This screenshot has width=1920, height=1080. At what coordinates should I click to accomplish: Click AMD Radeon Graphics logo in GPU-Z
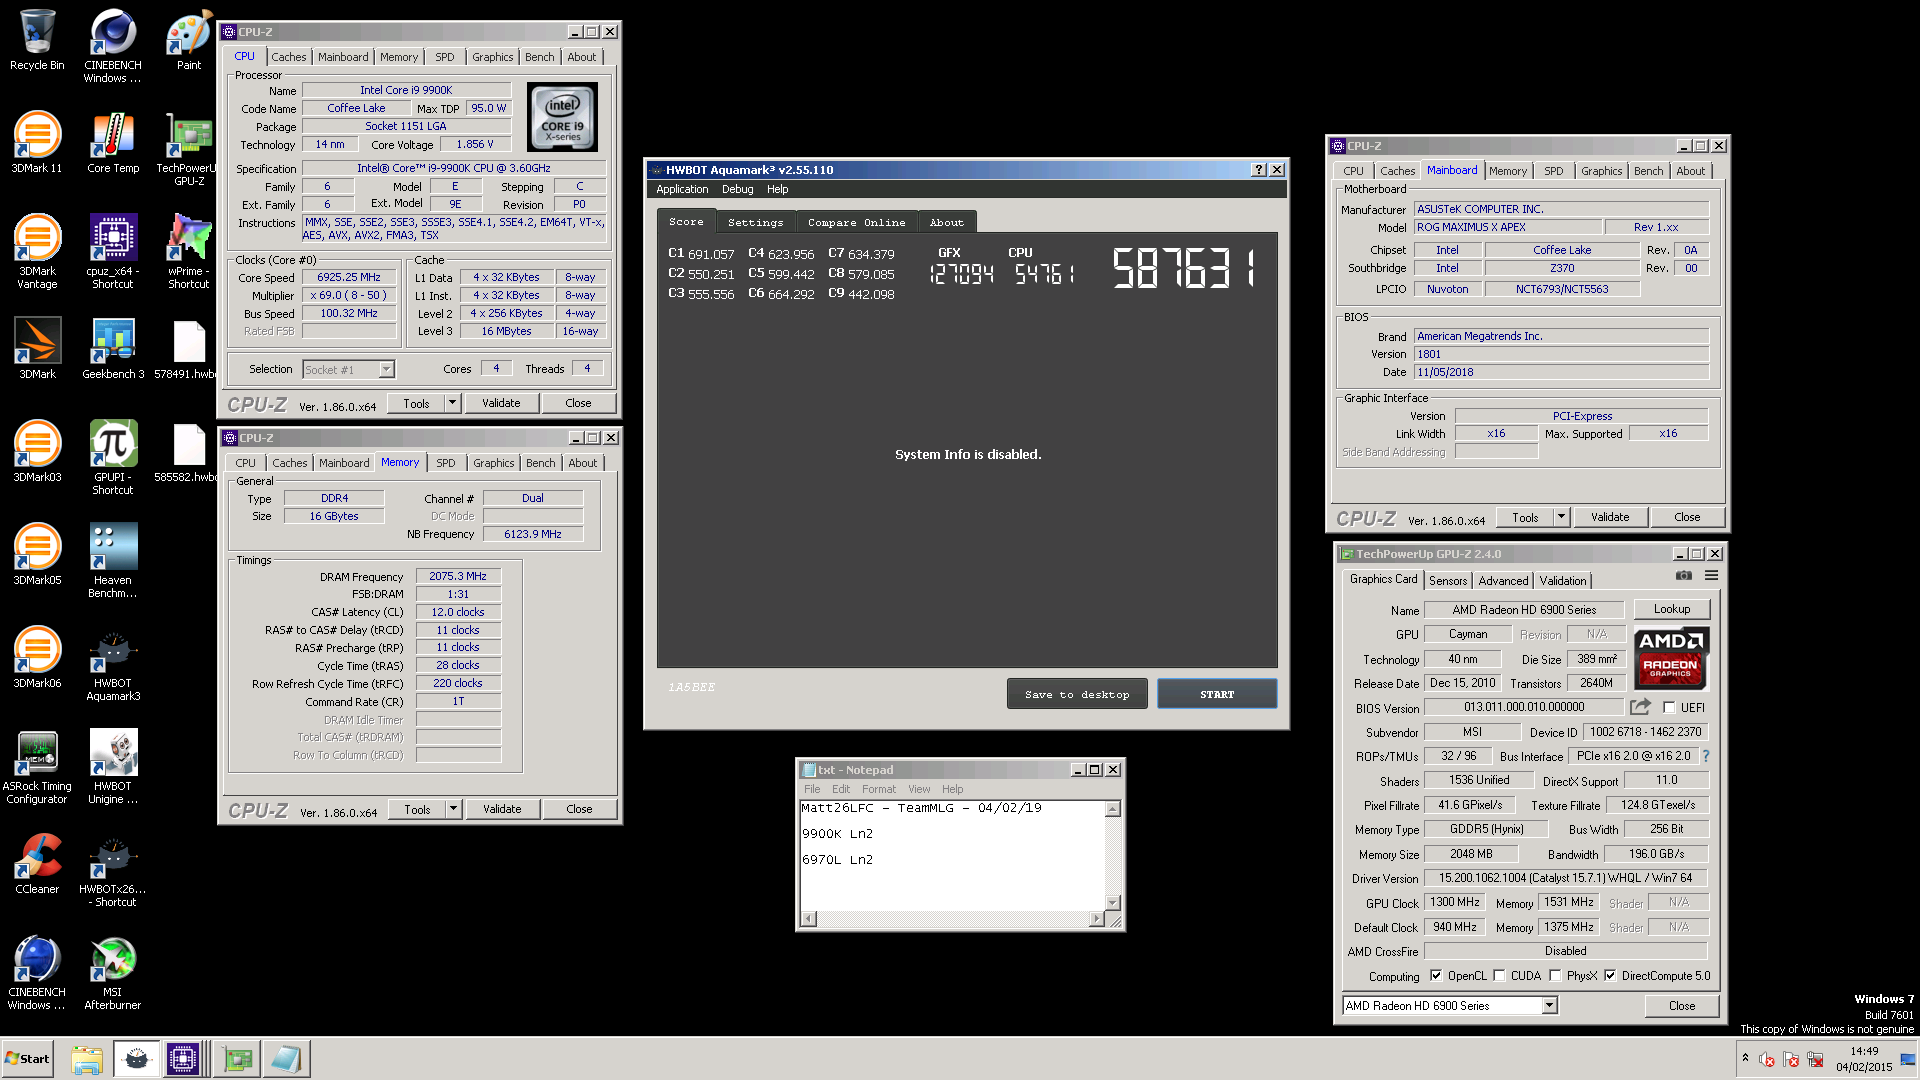1671,659
